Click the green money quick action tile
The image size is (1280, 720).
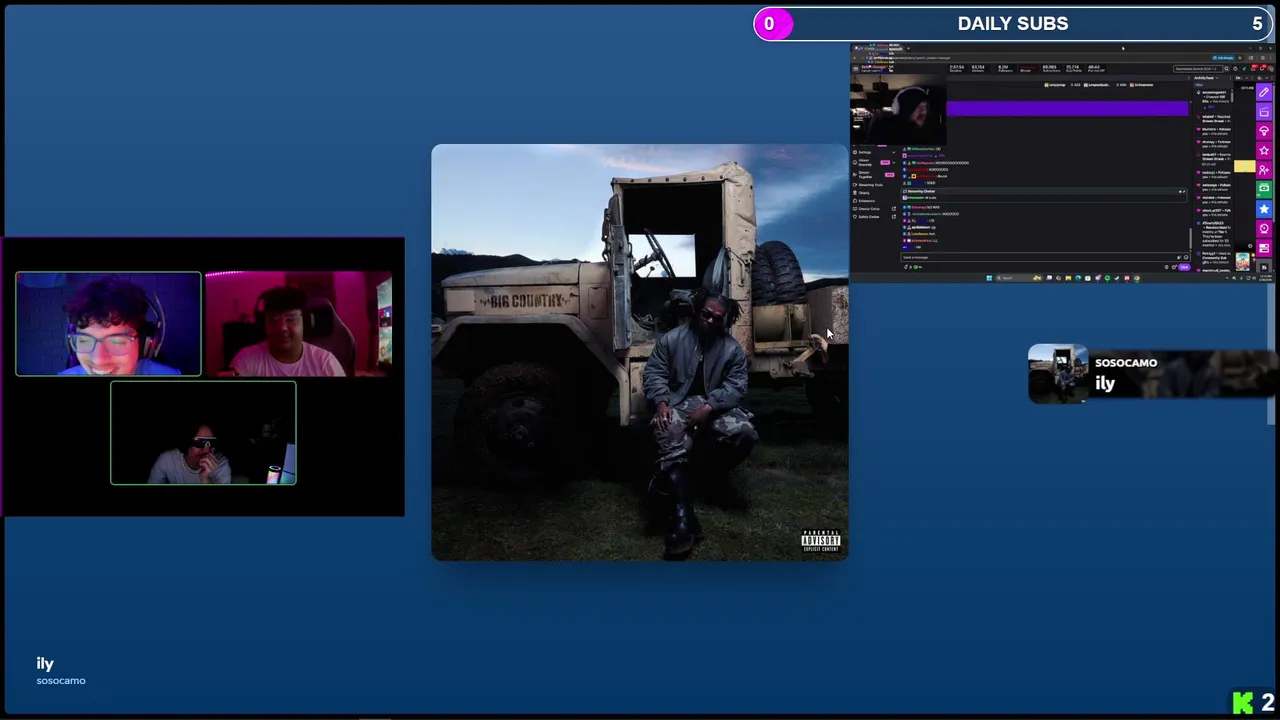pyautogui.click(x=1264, y=189)
